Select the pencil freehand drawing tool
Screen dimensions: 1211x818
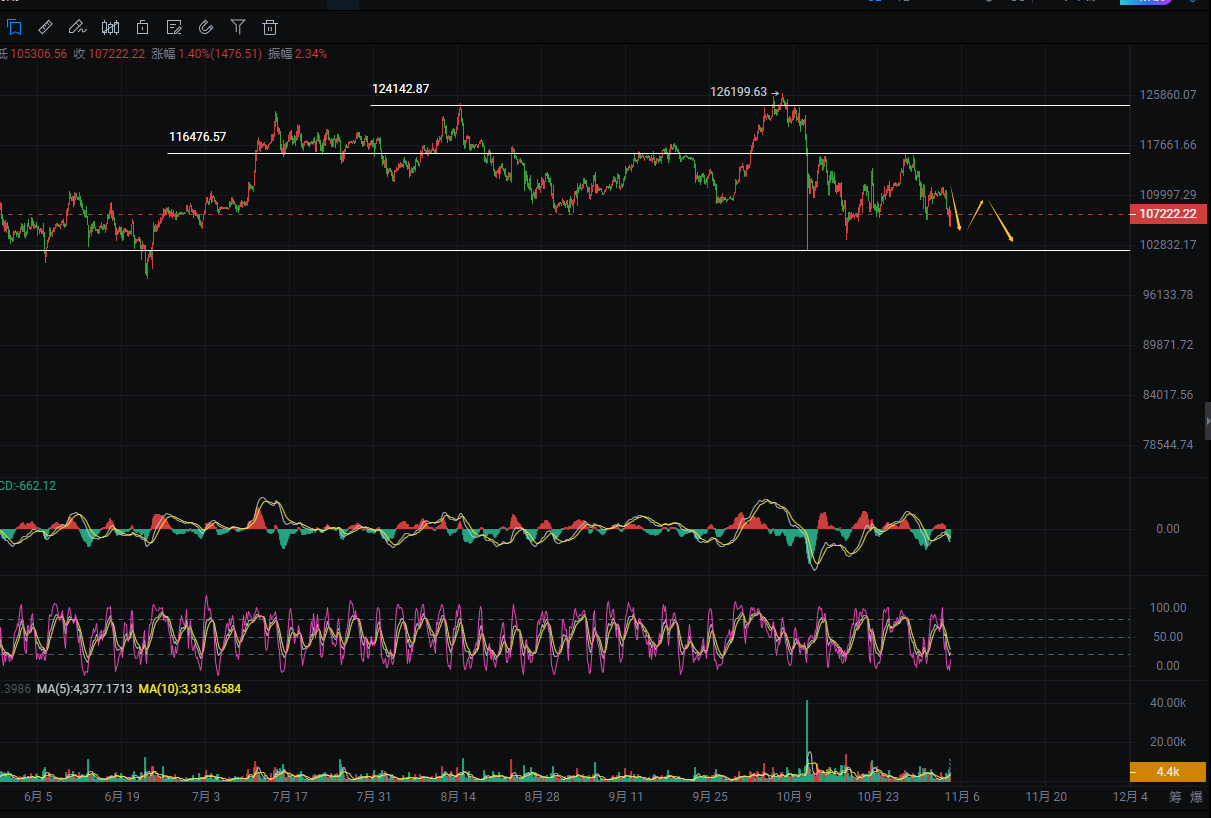(78, 27)
